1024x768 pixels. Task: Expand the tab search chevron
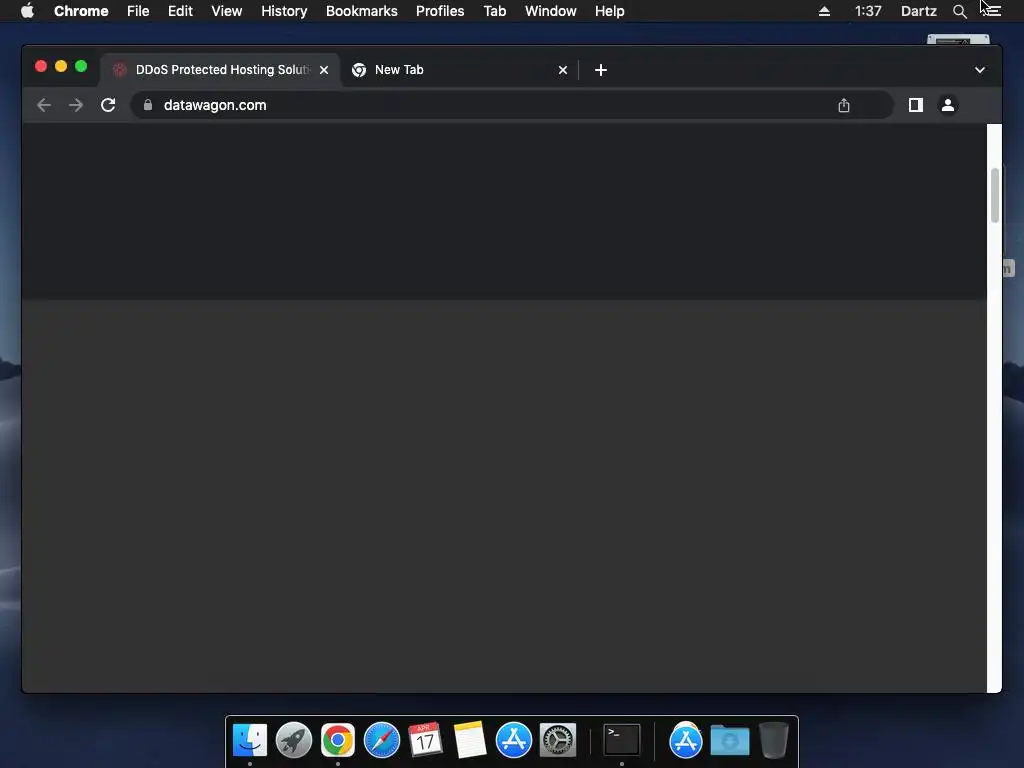tap(980, 70)
